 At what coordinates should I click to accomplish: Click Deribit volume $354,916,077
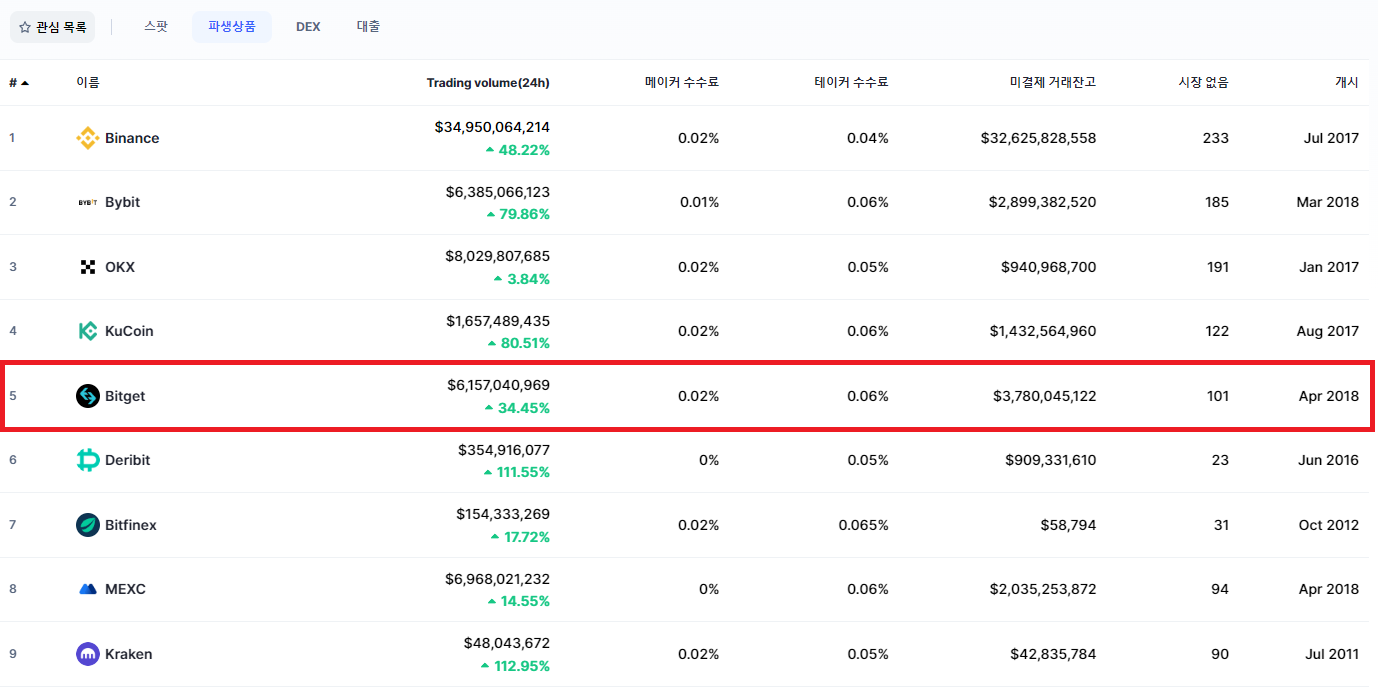coord(504,450)
